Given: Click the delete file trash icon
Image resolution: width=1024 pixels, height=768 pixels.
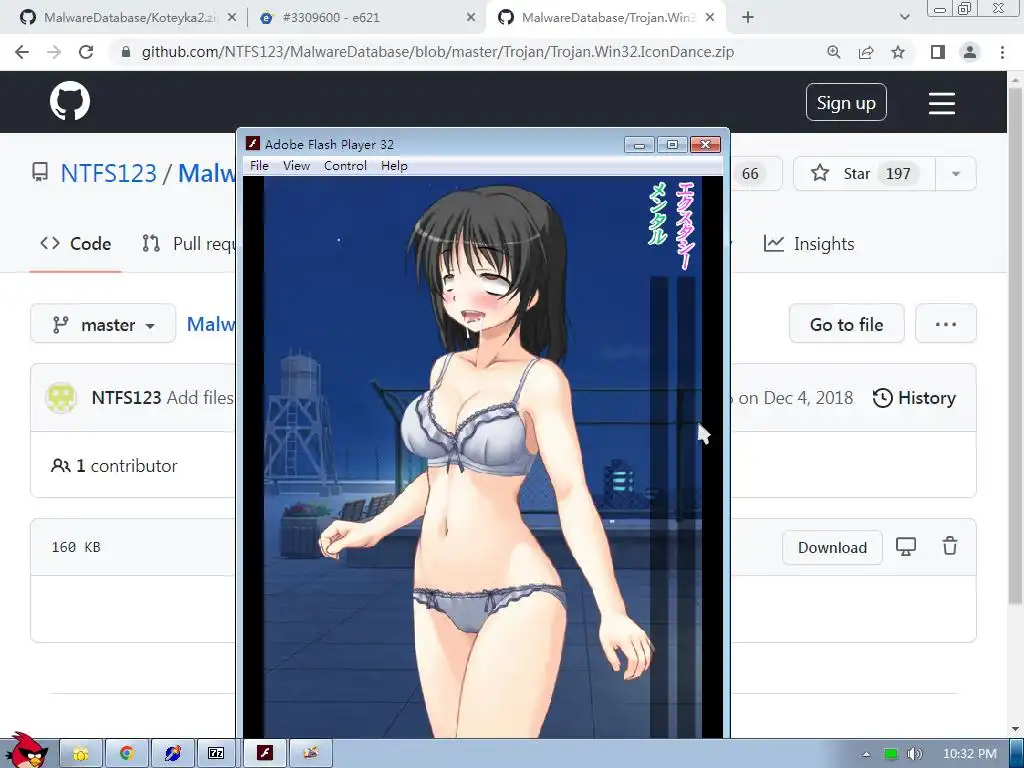Looking at the screenshot, I should pyautogui.click(x=950, y=546).
